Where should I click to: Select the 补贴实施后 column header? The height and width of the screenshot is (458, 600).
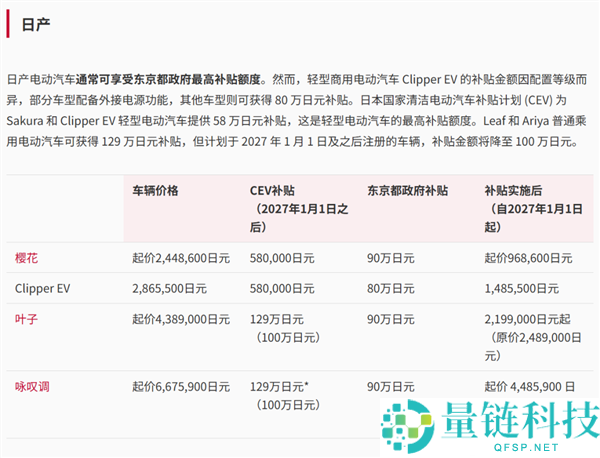click(x=513, y=191)
